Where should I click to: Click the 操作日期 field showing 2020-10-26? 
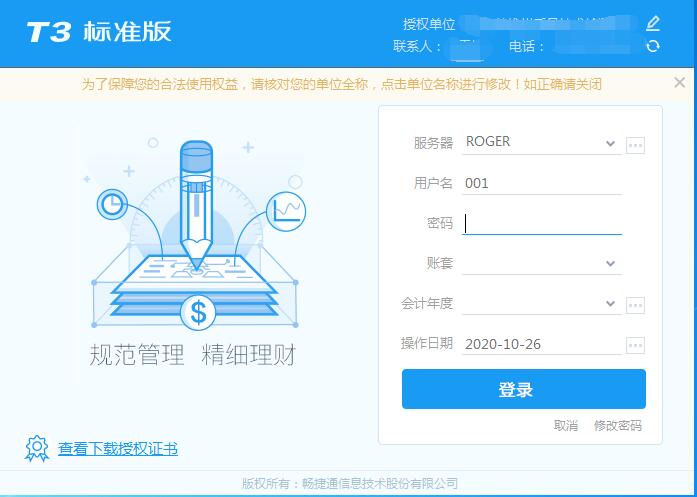coord(542,344)
